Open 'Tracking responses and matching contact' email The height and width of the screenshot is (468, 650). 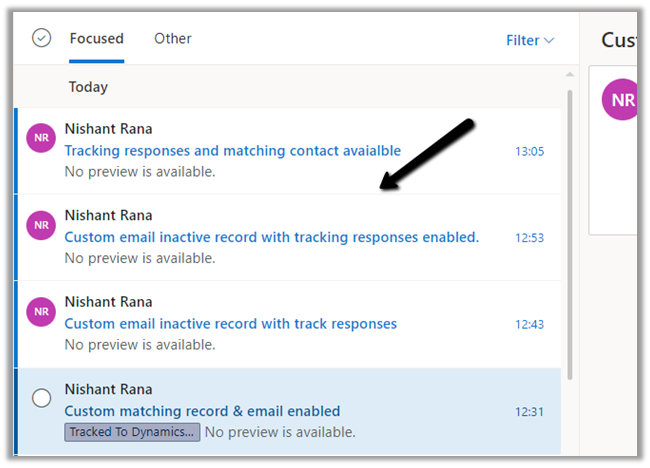[232, 151]
